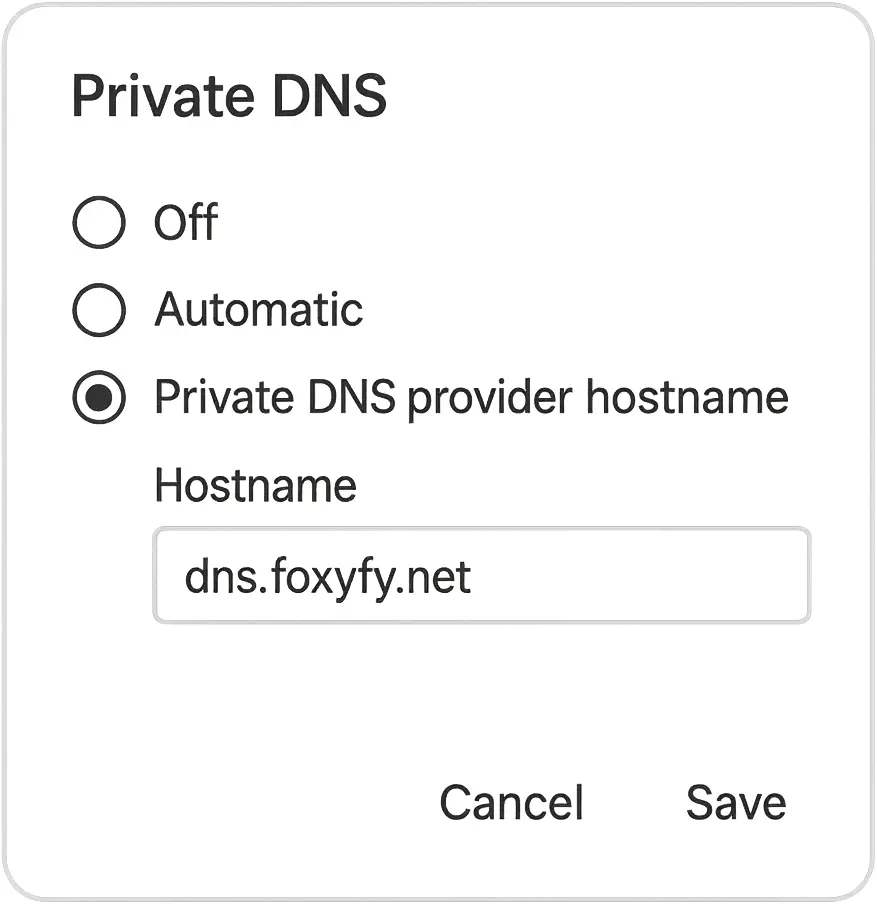Choose the Automatic radio button
Viewport: 877px width, 904px height.
point(99,310)
